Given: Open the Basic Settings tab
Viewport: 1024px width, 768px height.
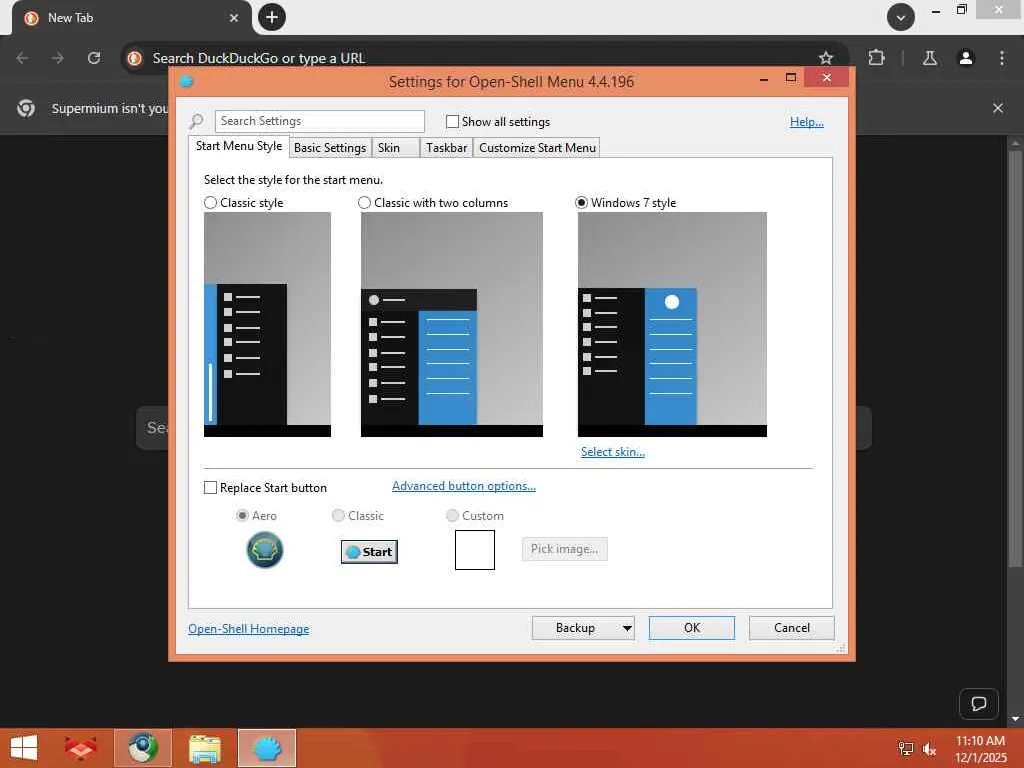Looking at the screenshot, I should pyautogui.click(x=330, y=148).
